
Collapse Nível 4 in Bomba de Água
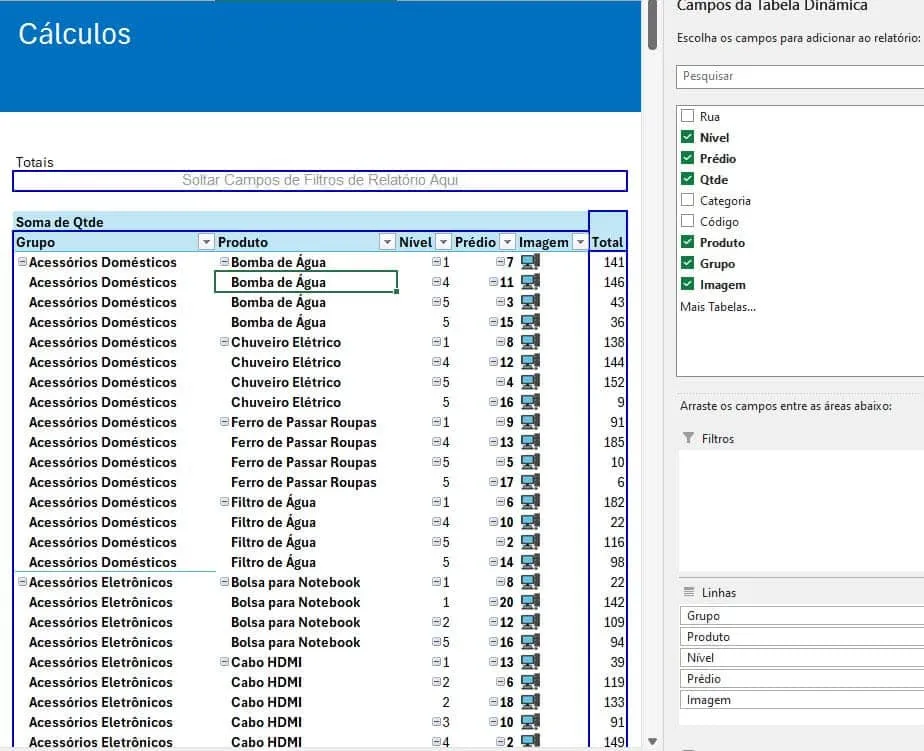click(436, 282)
